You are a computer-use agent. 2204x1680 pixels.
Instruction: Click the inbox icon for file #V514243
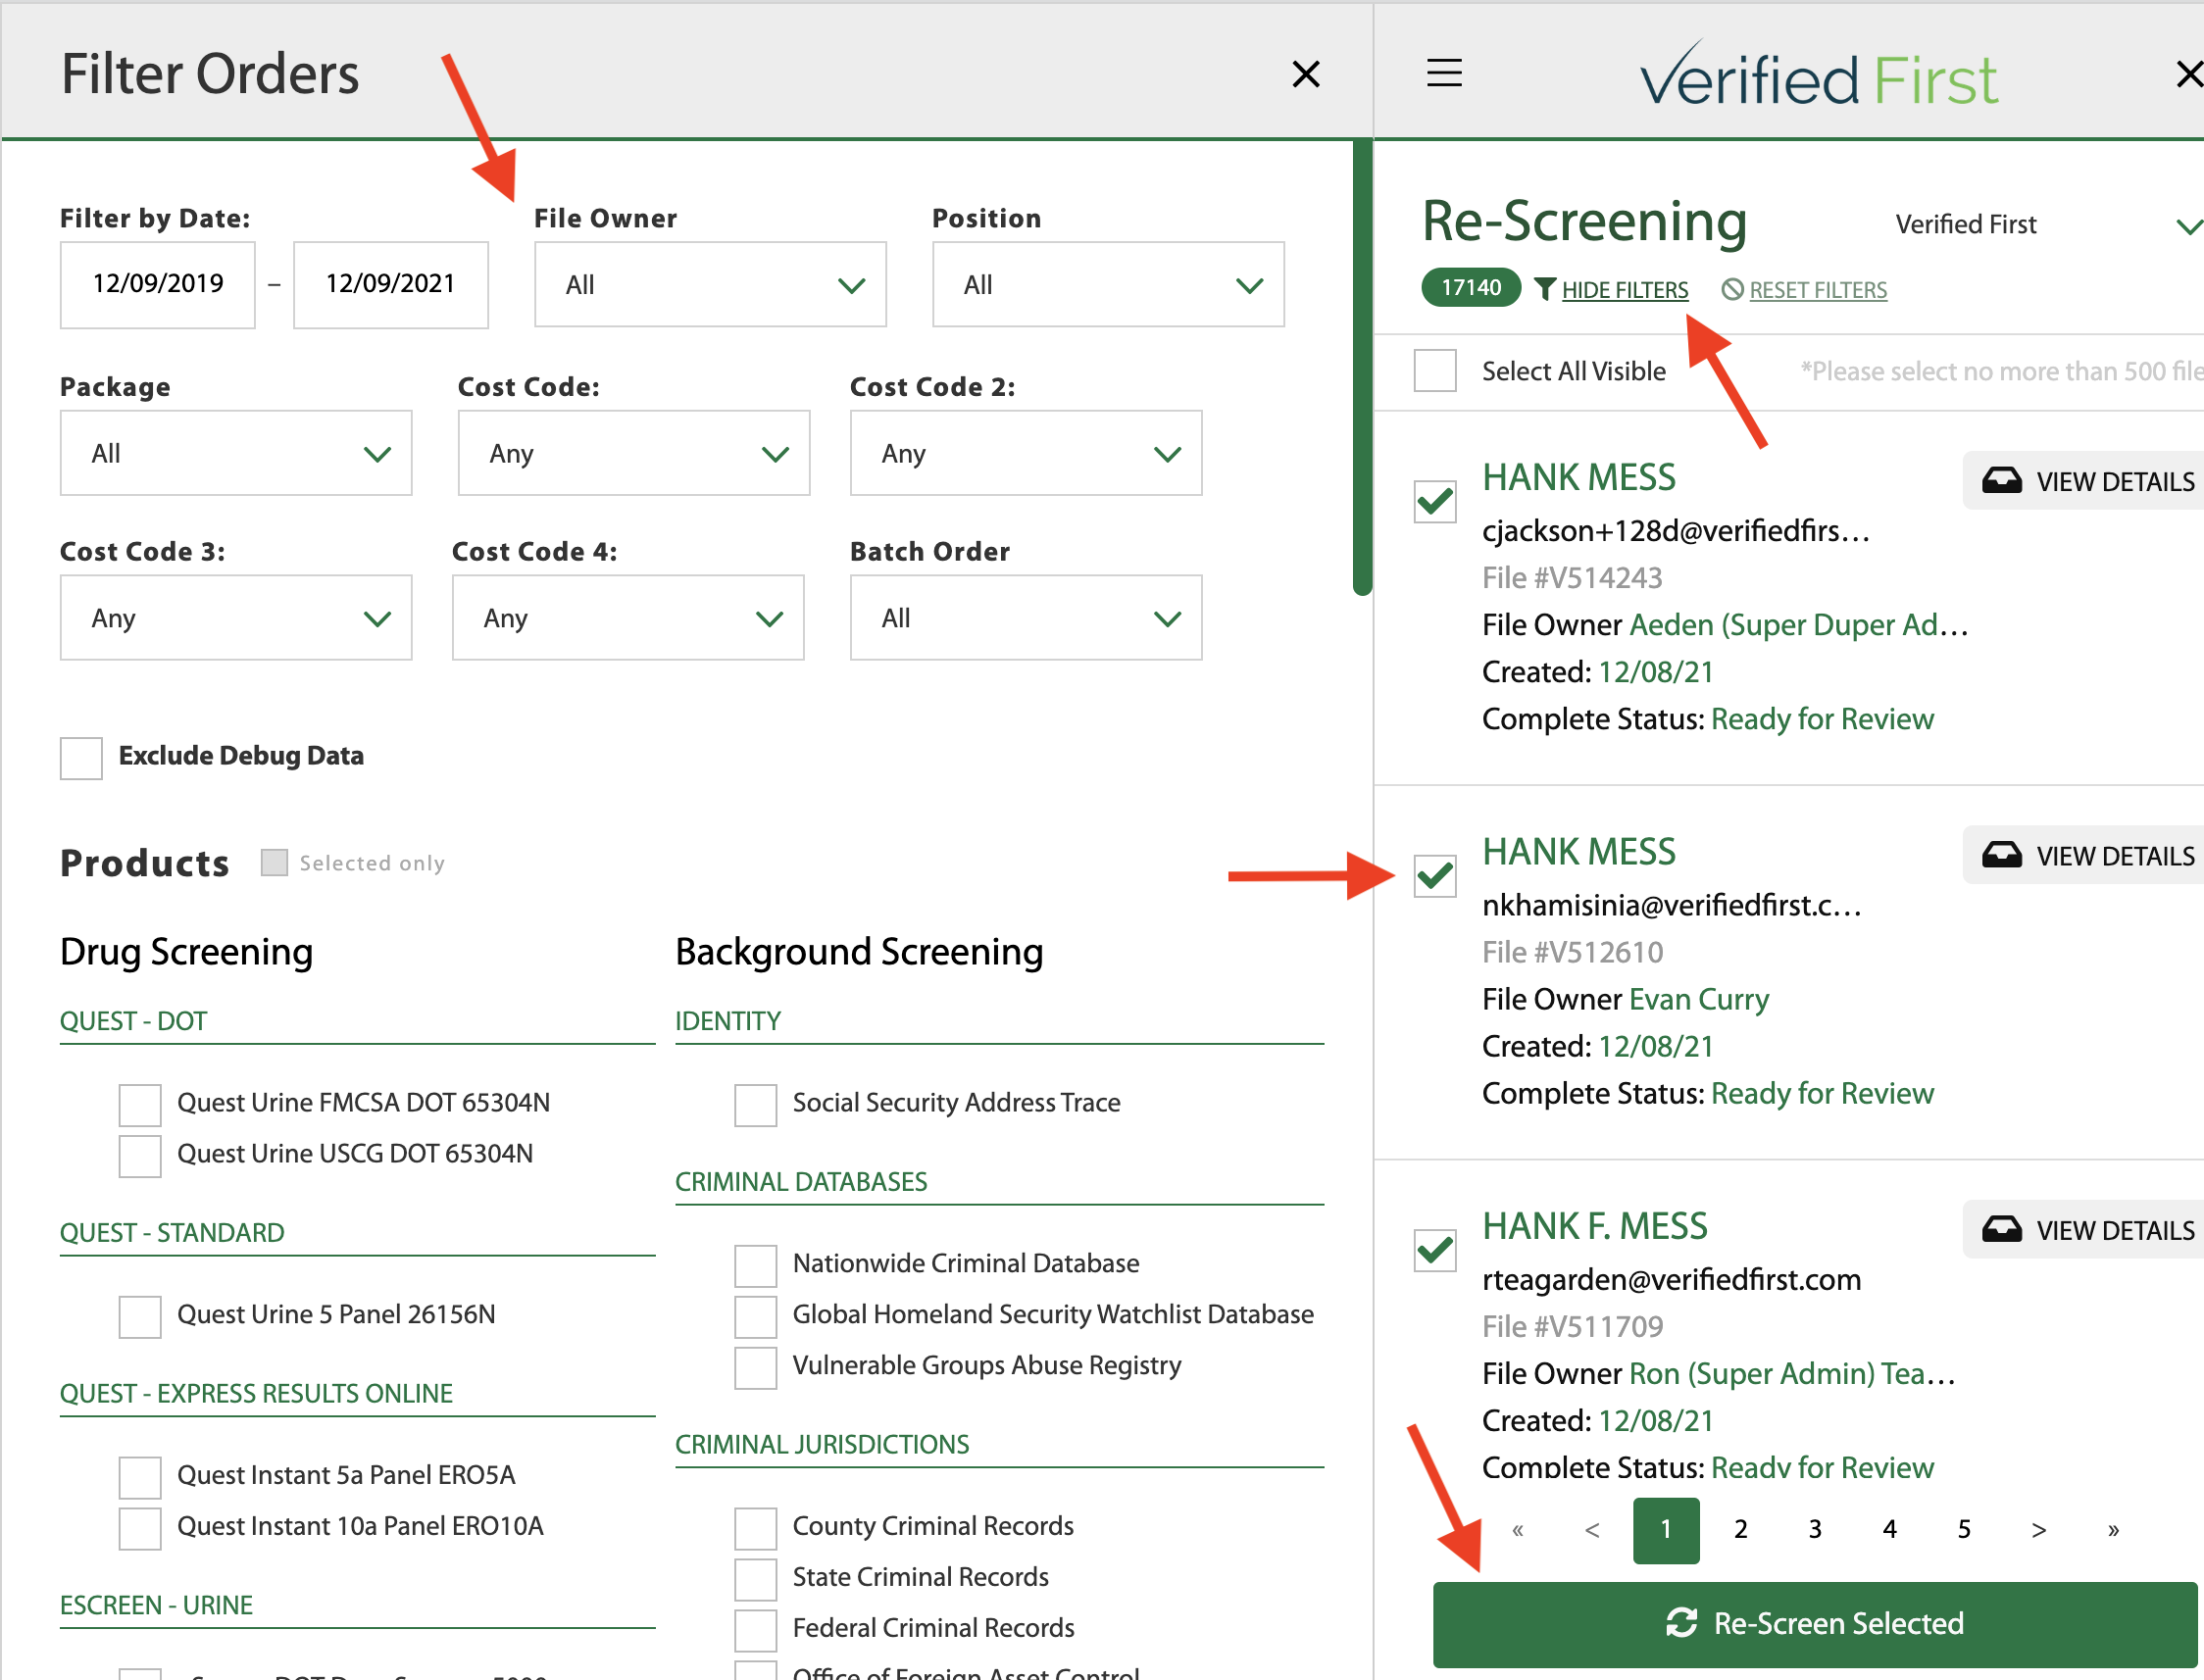(x=2001, y=481)
